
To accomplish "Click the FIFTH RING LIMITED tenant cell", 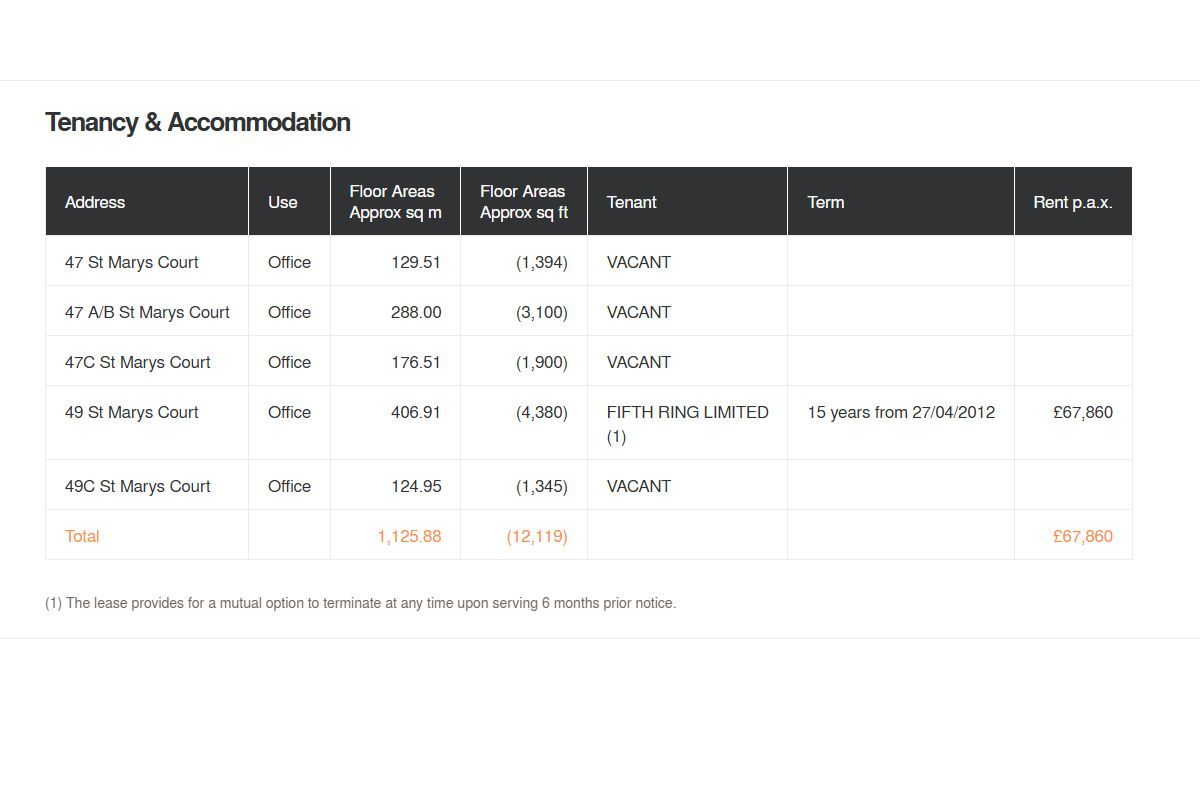I will (688, 424).
